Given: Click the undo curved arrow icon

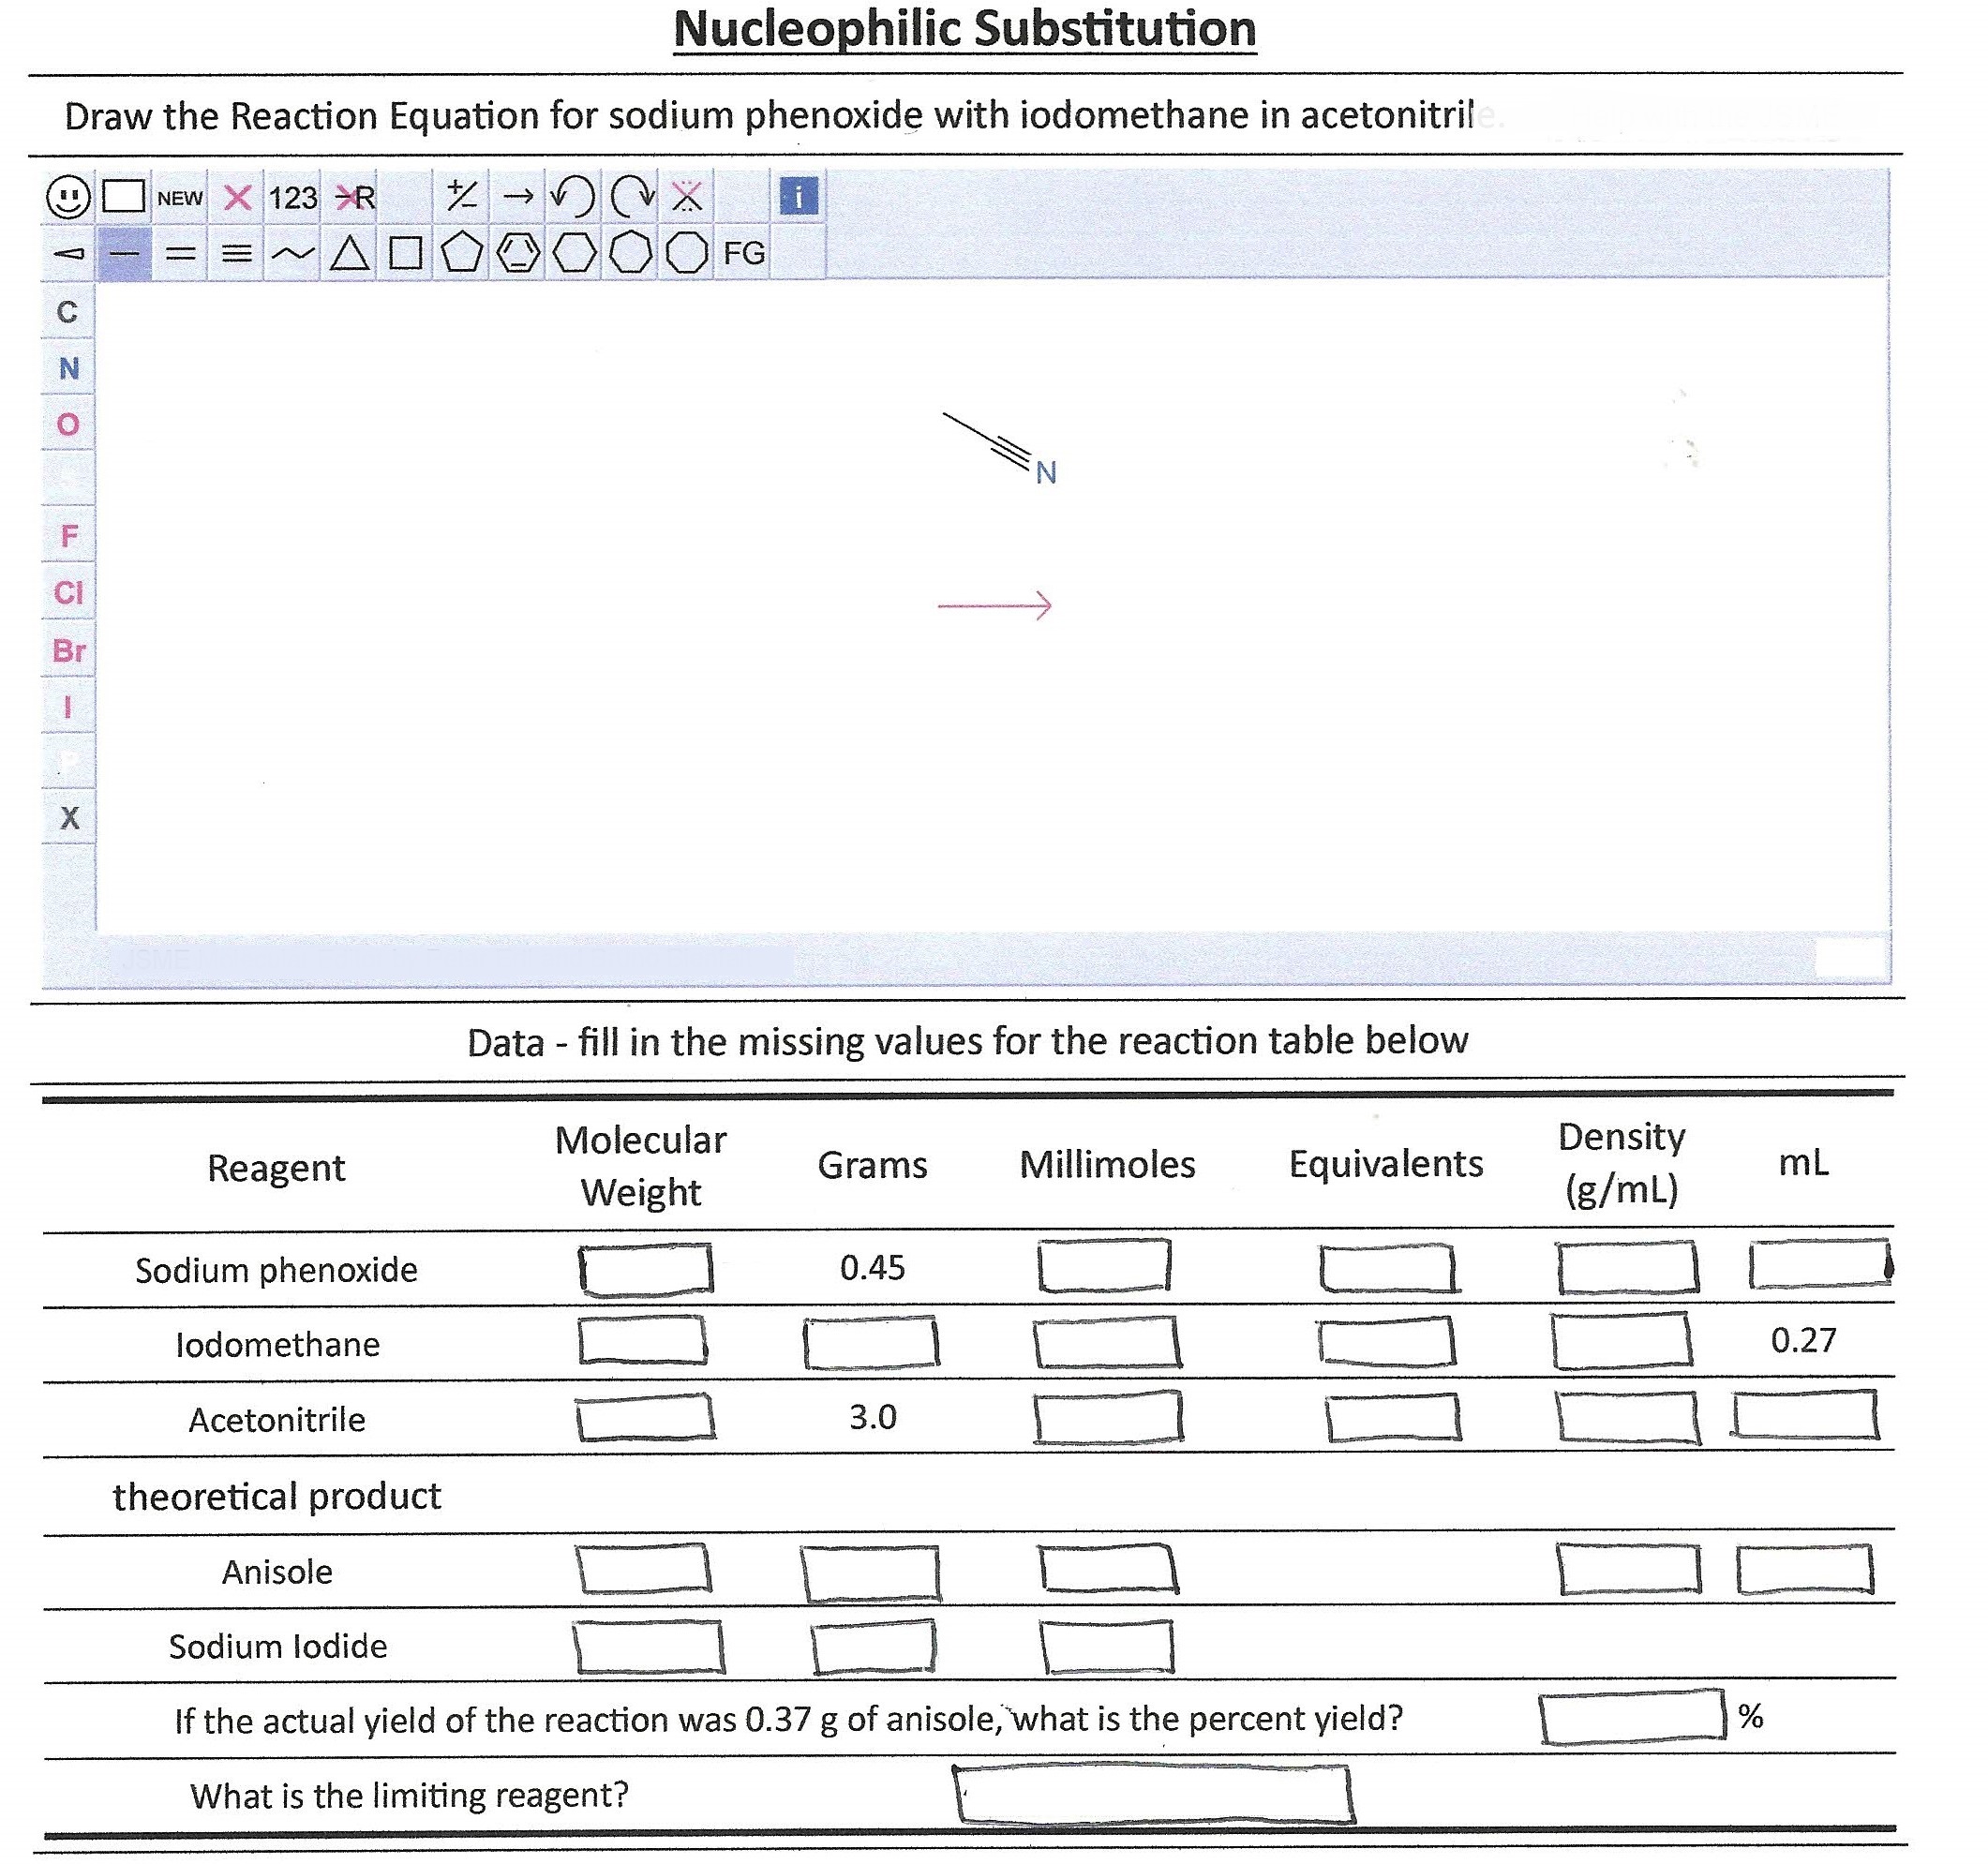Looking at the screenshot, I should point(574,196).
